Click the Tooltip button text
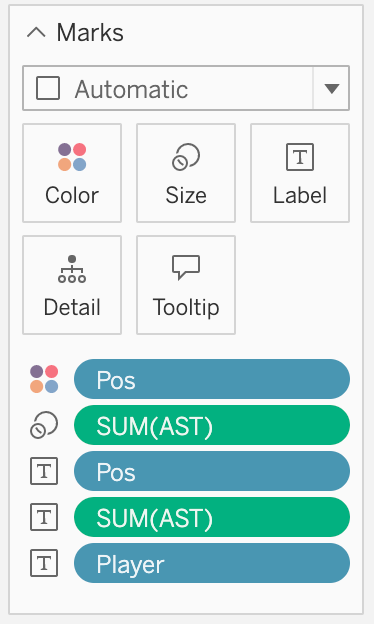This screenshot has height=624, width=374. click(186, 308)
